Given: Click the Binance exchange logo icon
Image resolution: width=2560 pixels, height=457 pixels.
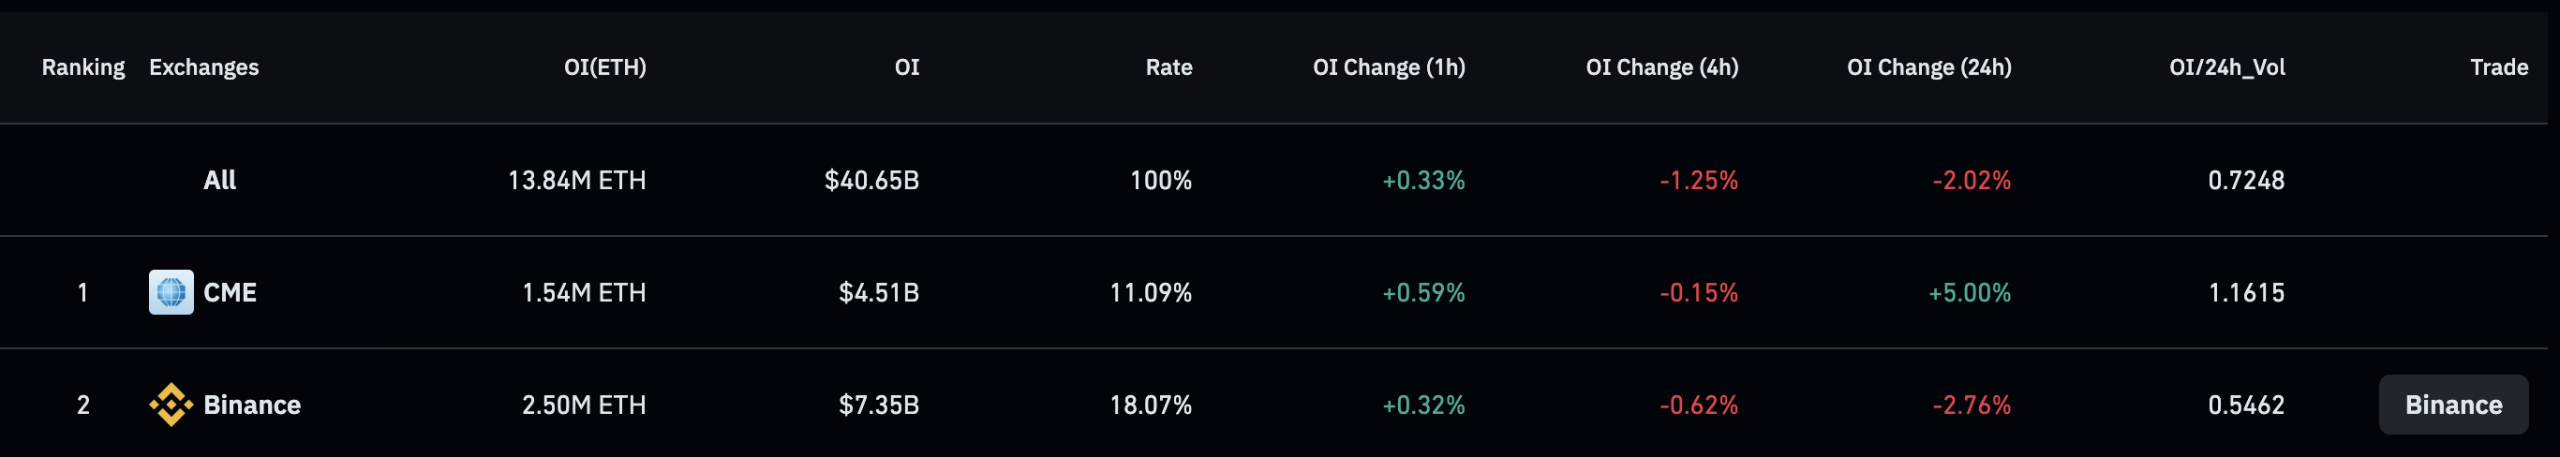Looking at the screenshot, I should pos(171,405).
